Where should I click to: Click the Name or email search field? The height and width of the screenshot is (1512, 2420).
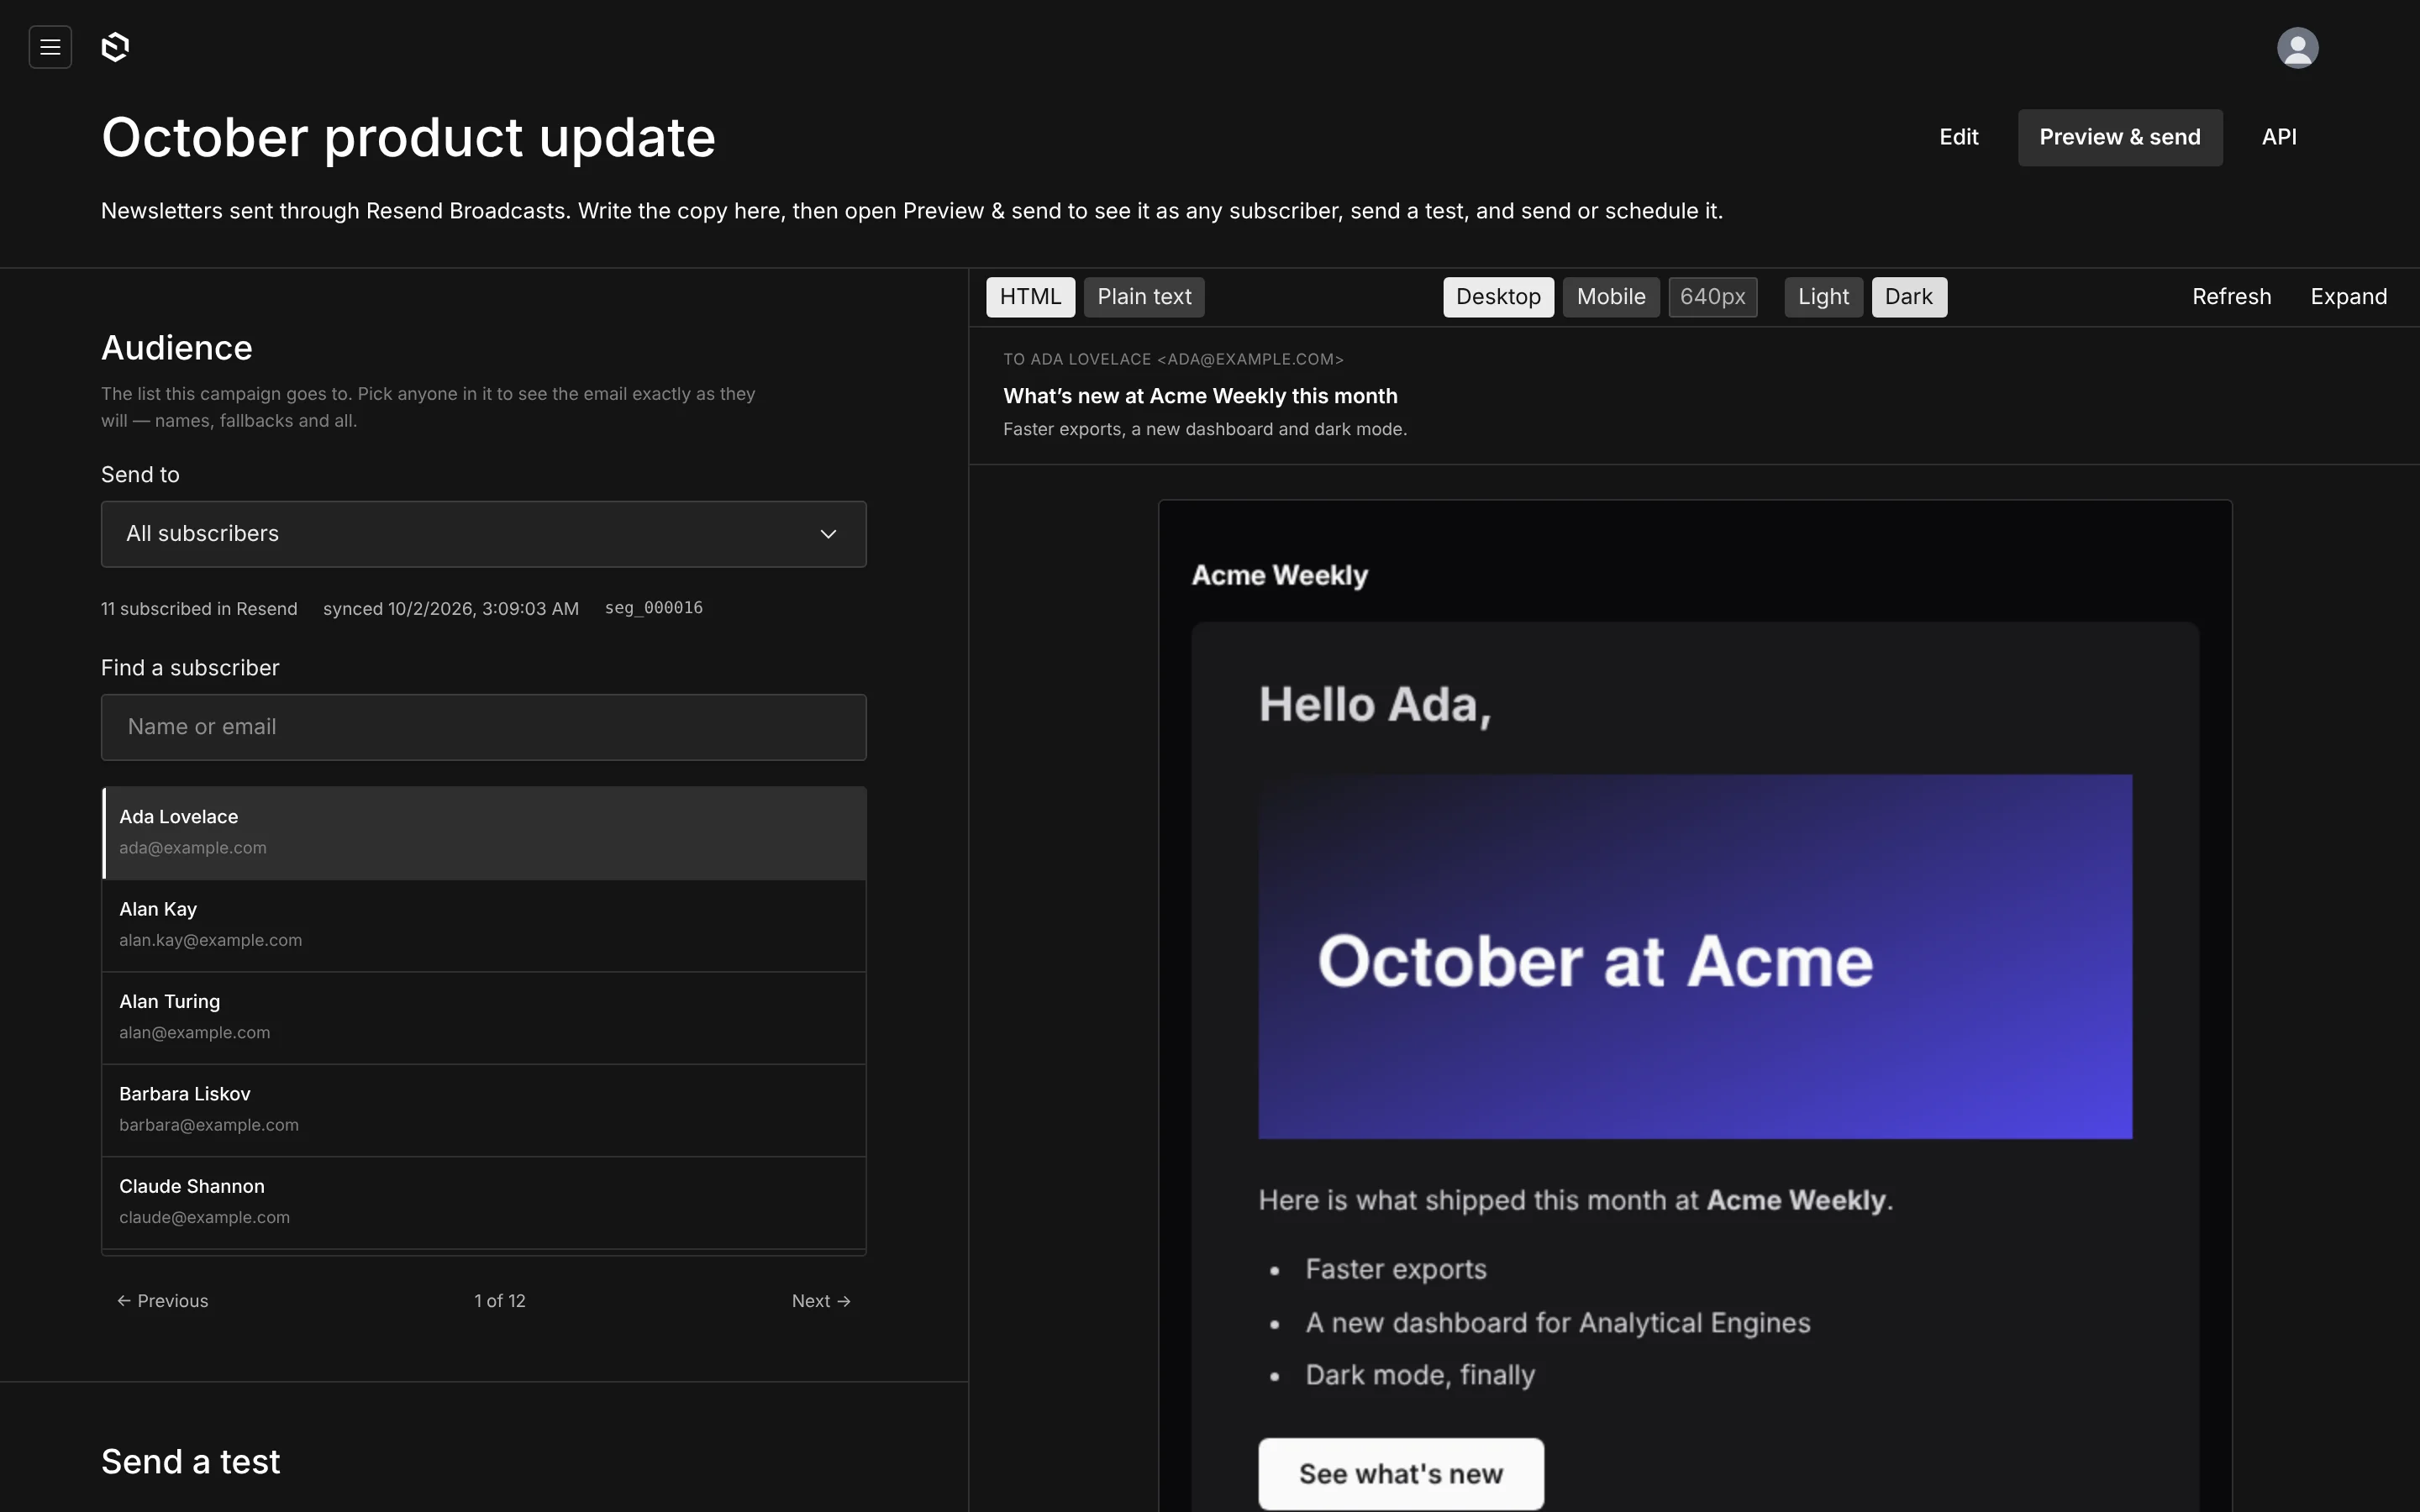[x=483, y=727]
